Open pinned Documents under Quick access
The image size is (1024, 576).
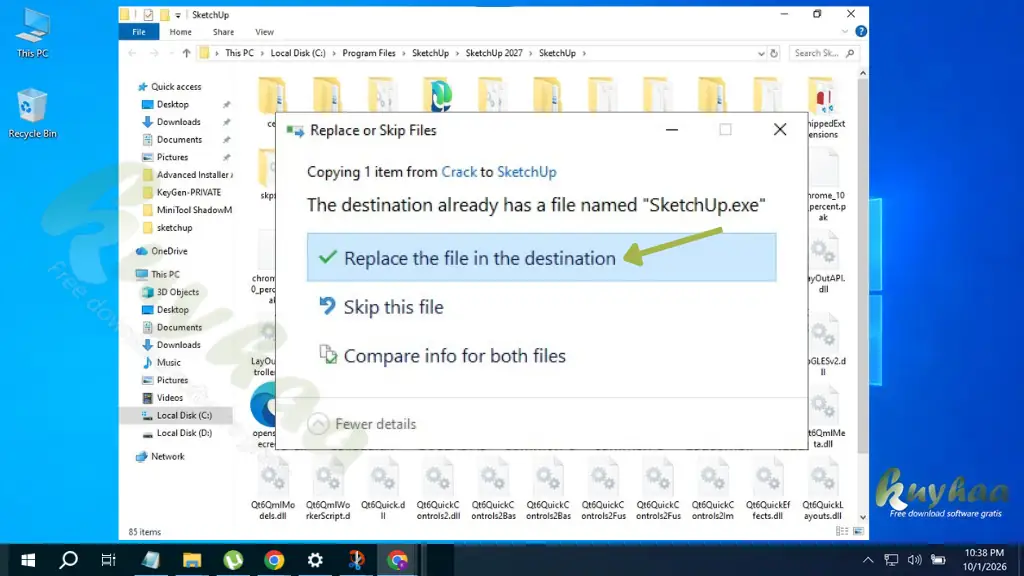(179, 139)
